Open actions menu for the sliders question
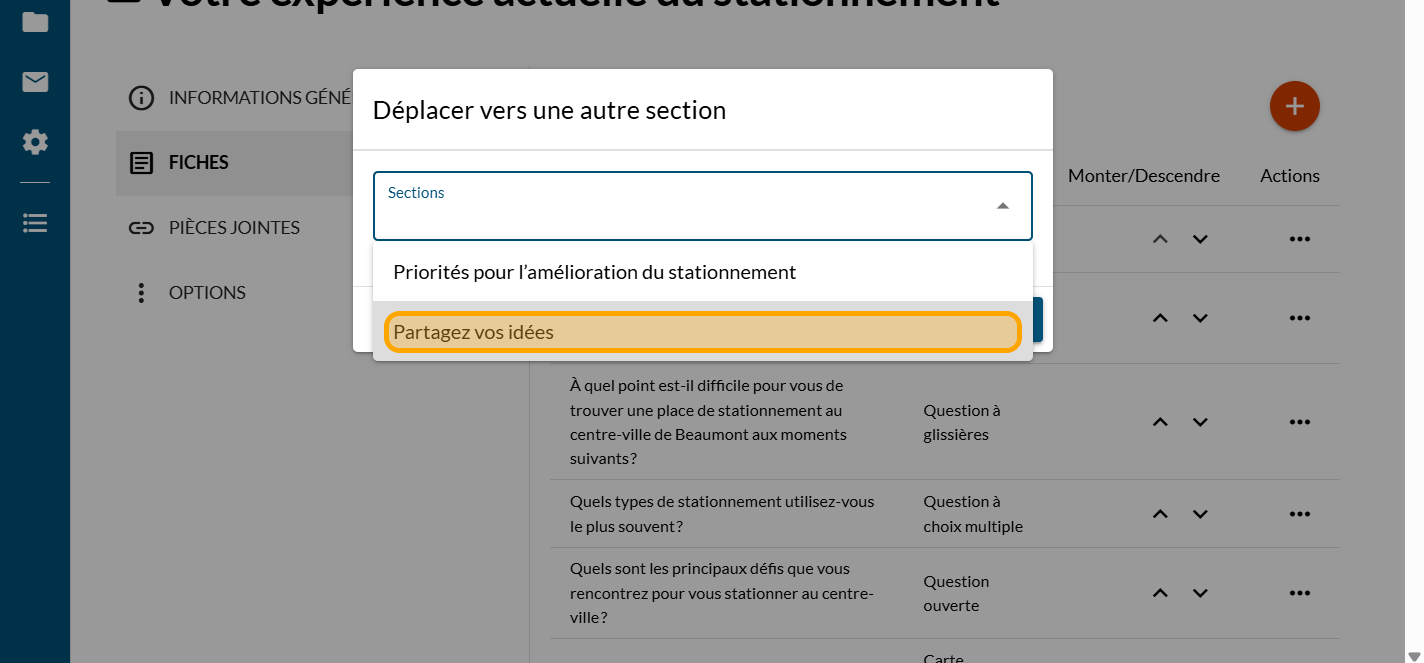This screenshot has width=1424, height=663. [1299, 422]
